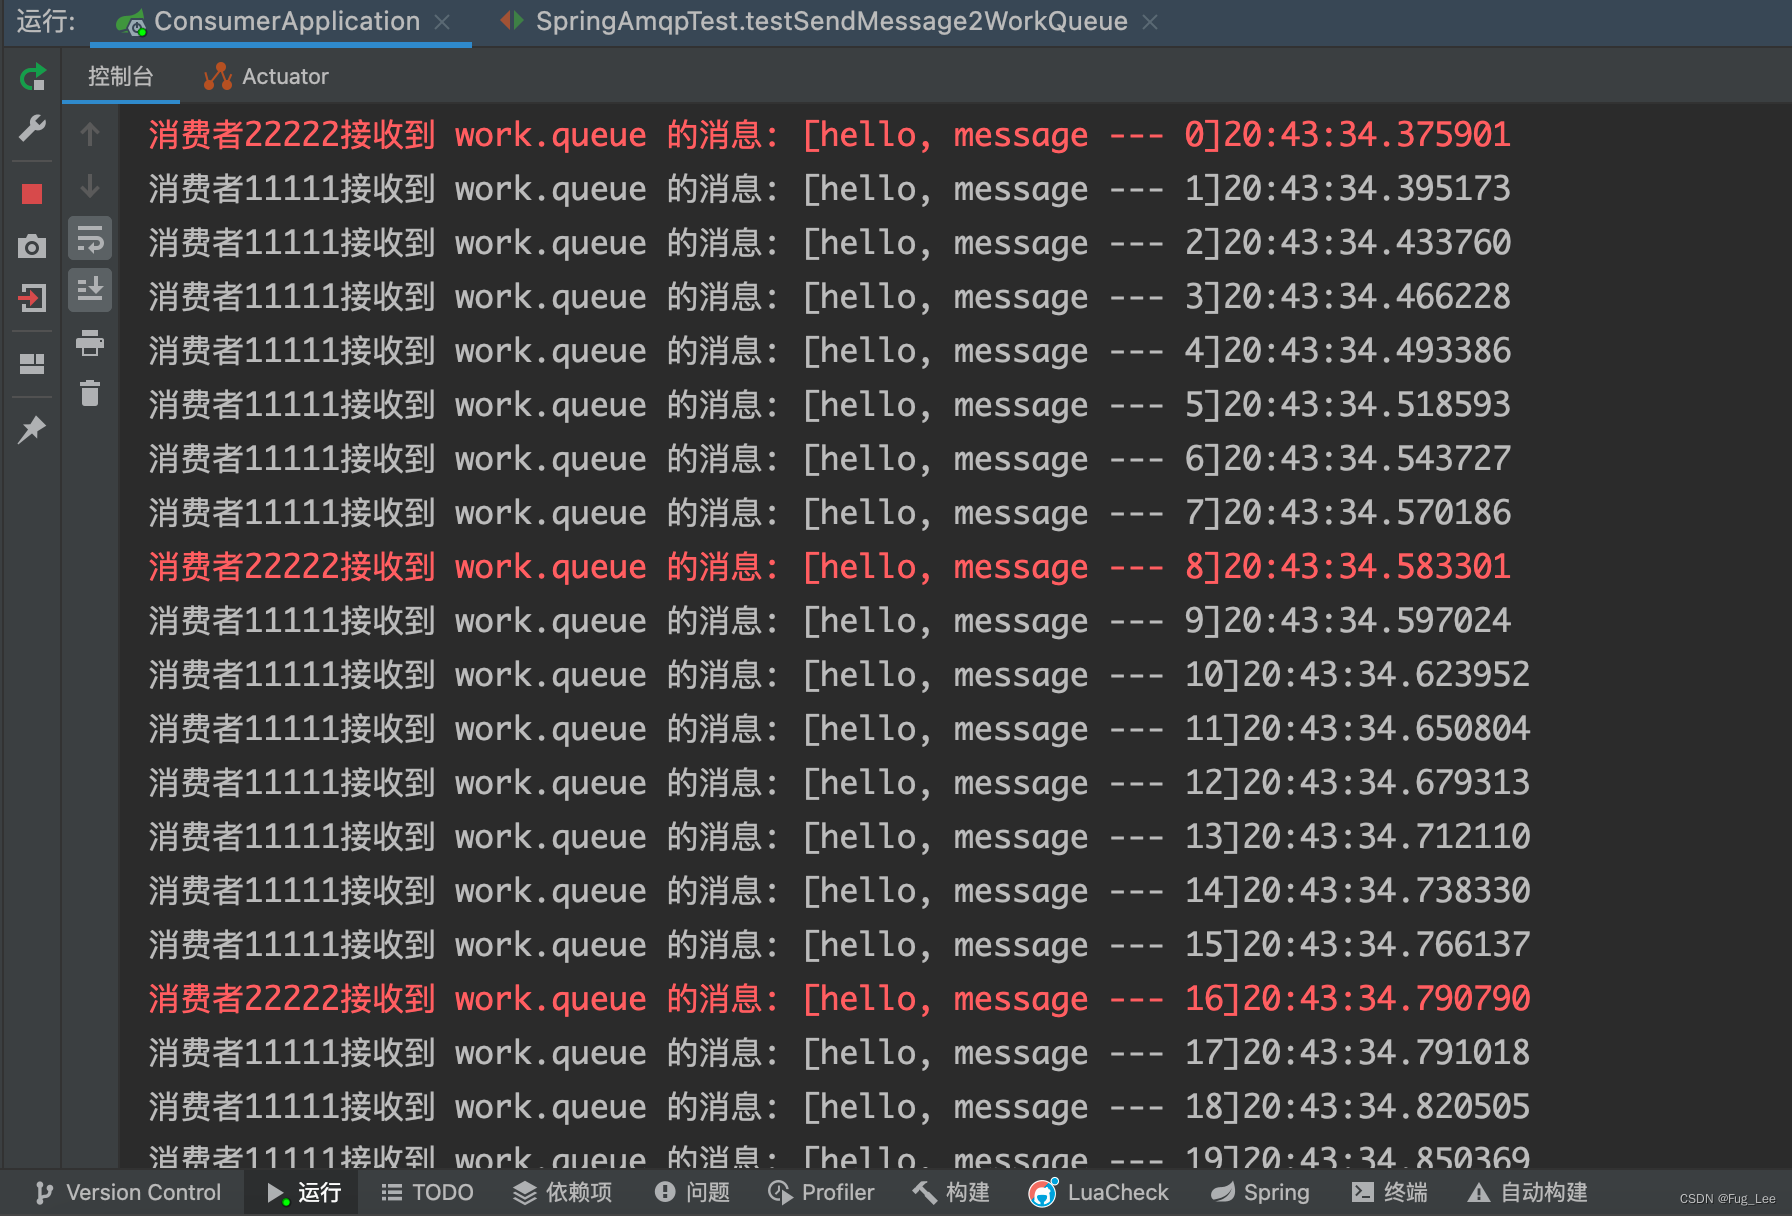Open the Version Control tool window
The image size is (1792, 1216).
[x=128, y=1192]
